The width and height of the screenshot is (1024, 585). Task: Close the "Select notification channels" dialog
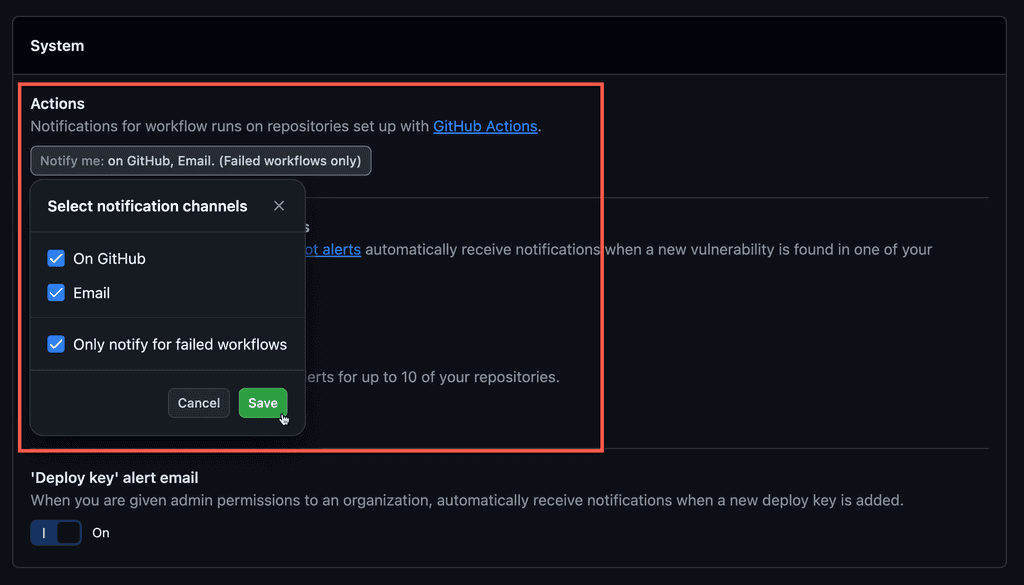(x=279, y=206)
